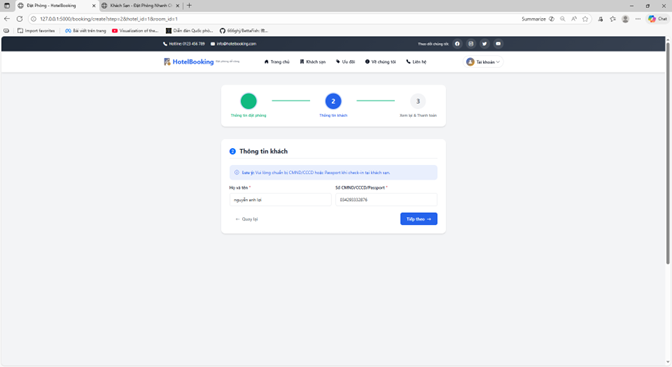Click the browser refresh icon
Viewport: 672px width, 367px height.
coord(20,19)
